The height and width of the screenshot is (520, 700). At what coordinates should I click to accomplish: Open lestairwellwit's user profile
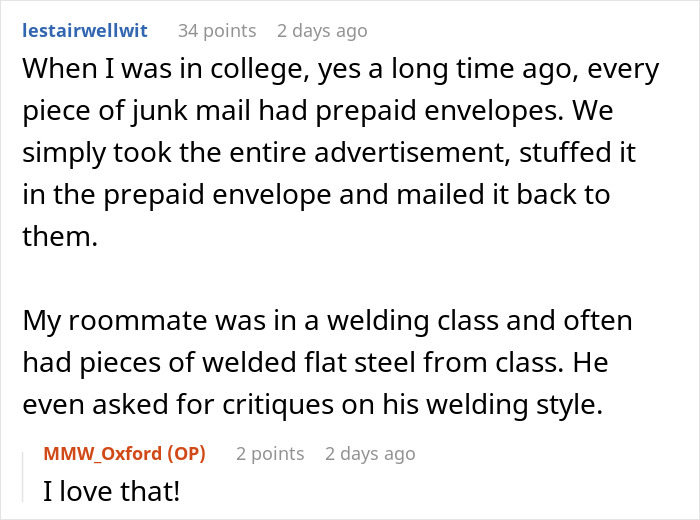coord(85,31)
